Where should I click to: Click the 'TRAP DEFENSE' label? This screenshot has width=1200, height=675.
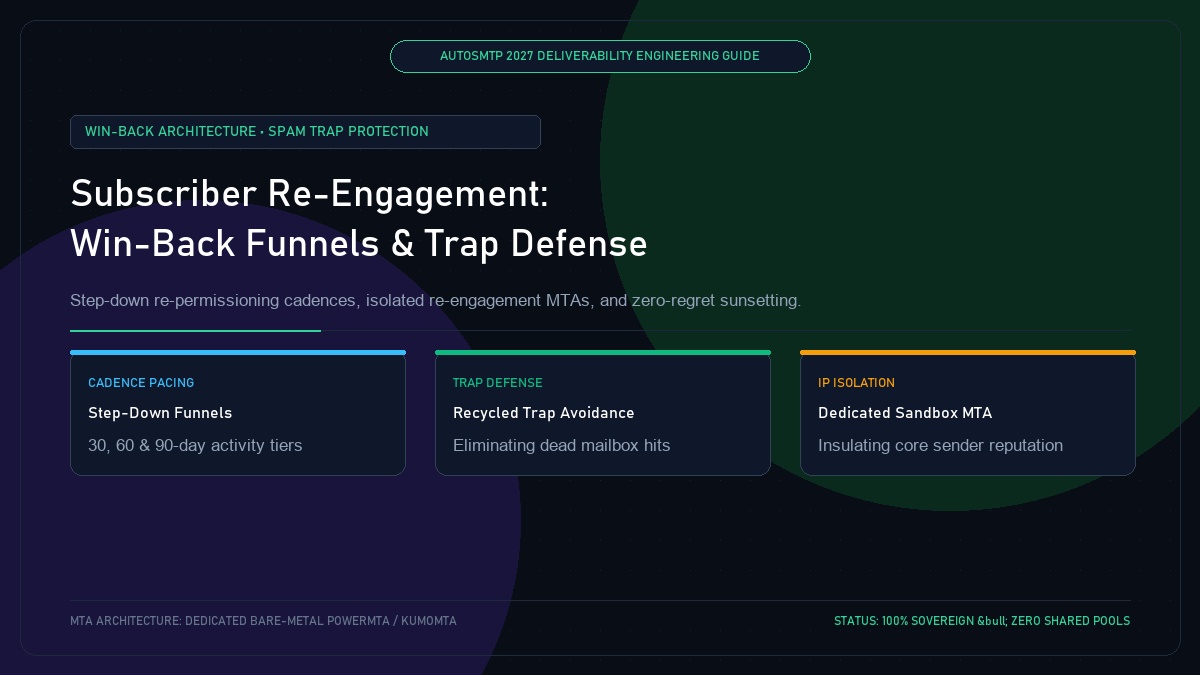click(498, 383)
